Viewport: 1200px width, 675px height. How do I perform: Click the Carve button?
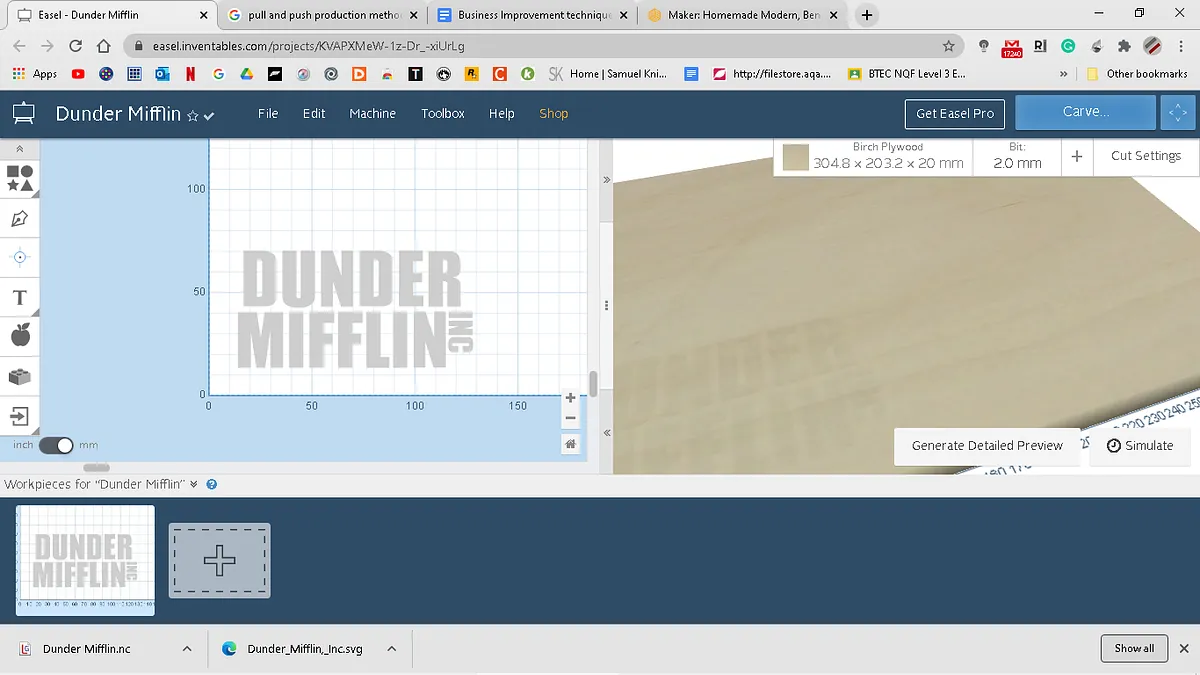(x=1086, y=112)
